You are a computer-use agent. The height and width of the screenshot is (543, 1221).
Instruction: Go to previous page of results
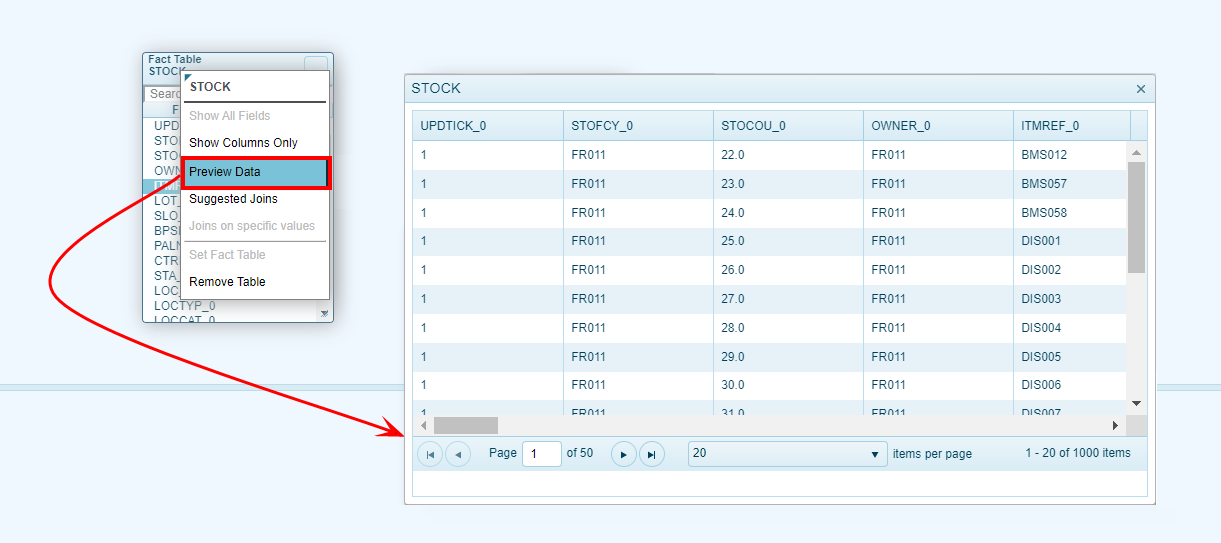458,454
